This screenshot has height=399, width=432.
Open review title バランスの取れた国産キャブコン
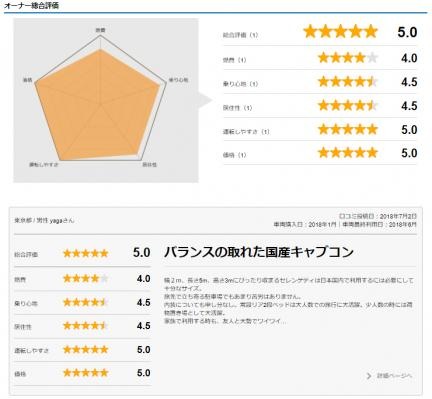click(x=259, y=252)
